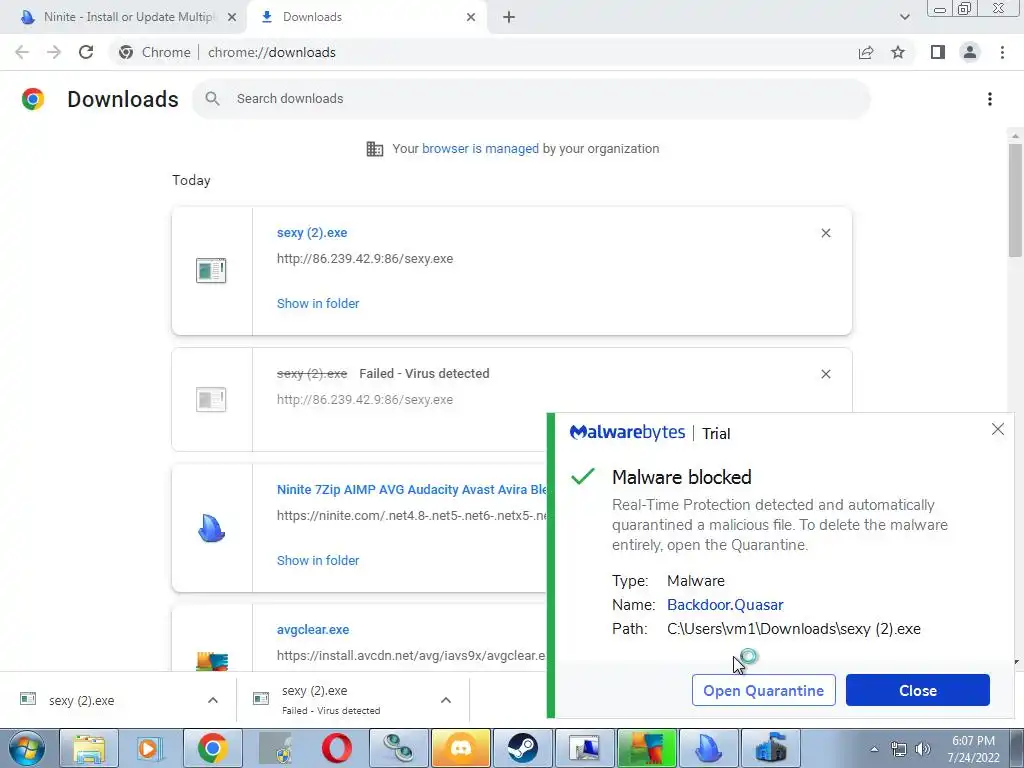Open the tab search dropdown arrow
The image size is (1024, 768).
tap(904, 17)
